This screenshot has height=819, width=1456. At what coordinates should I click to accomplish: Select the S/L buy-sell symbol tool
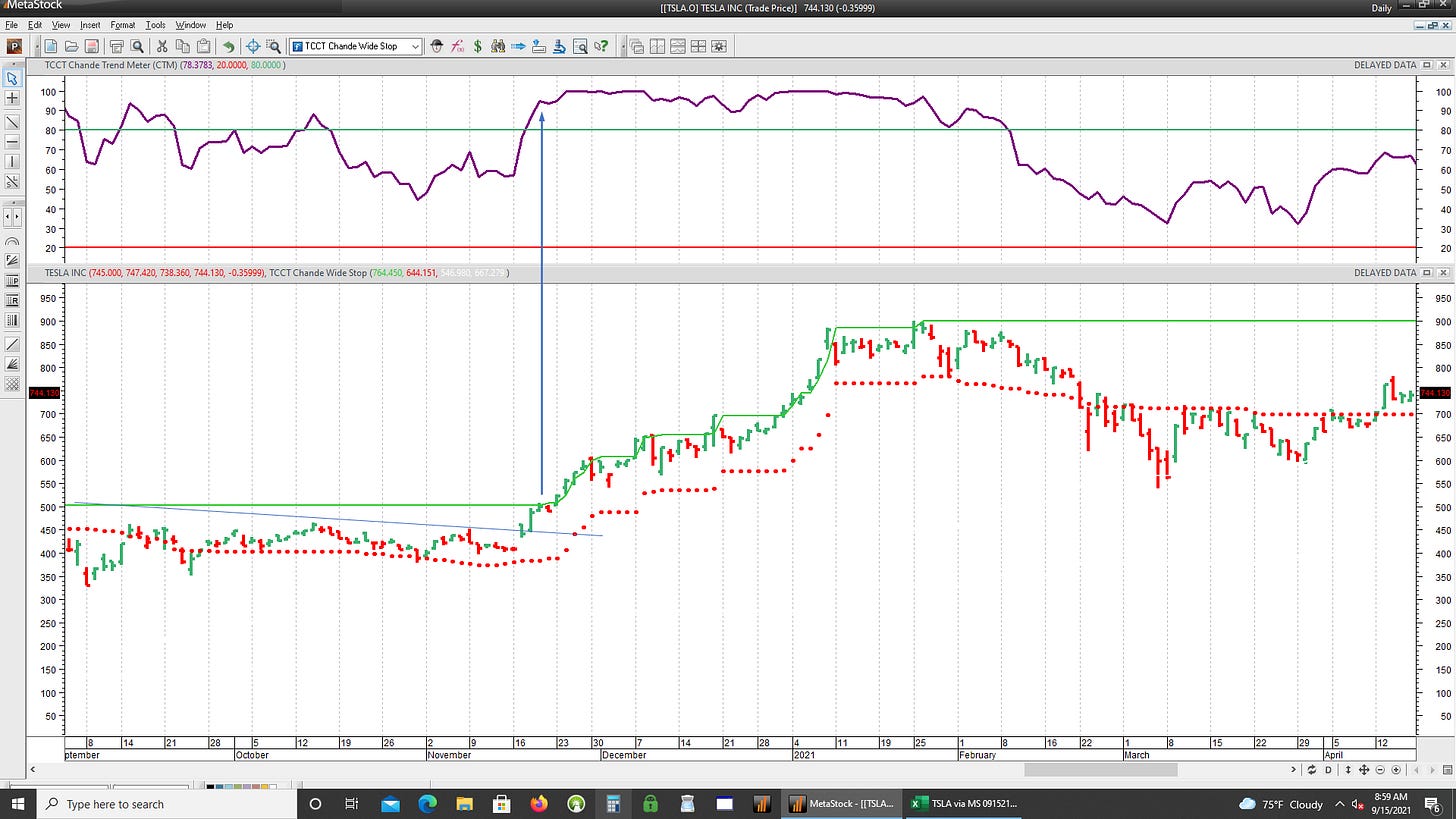12,182
